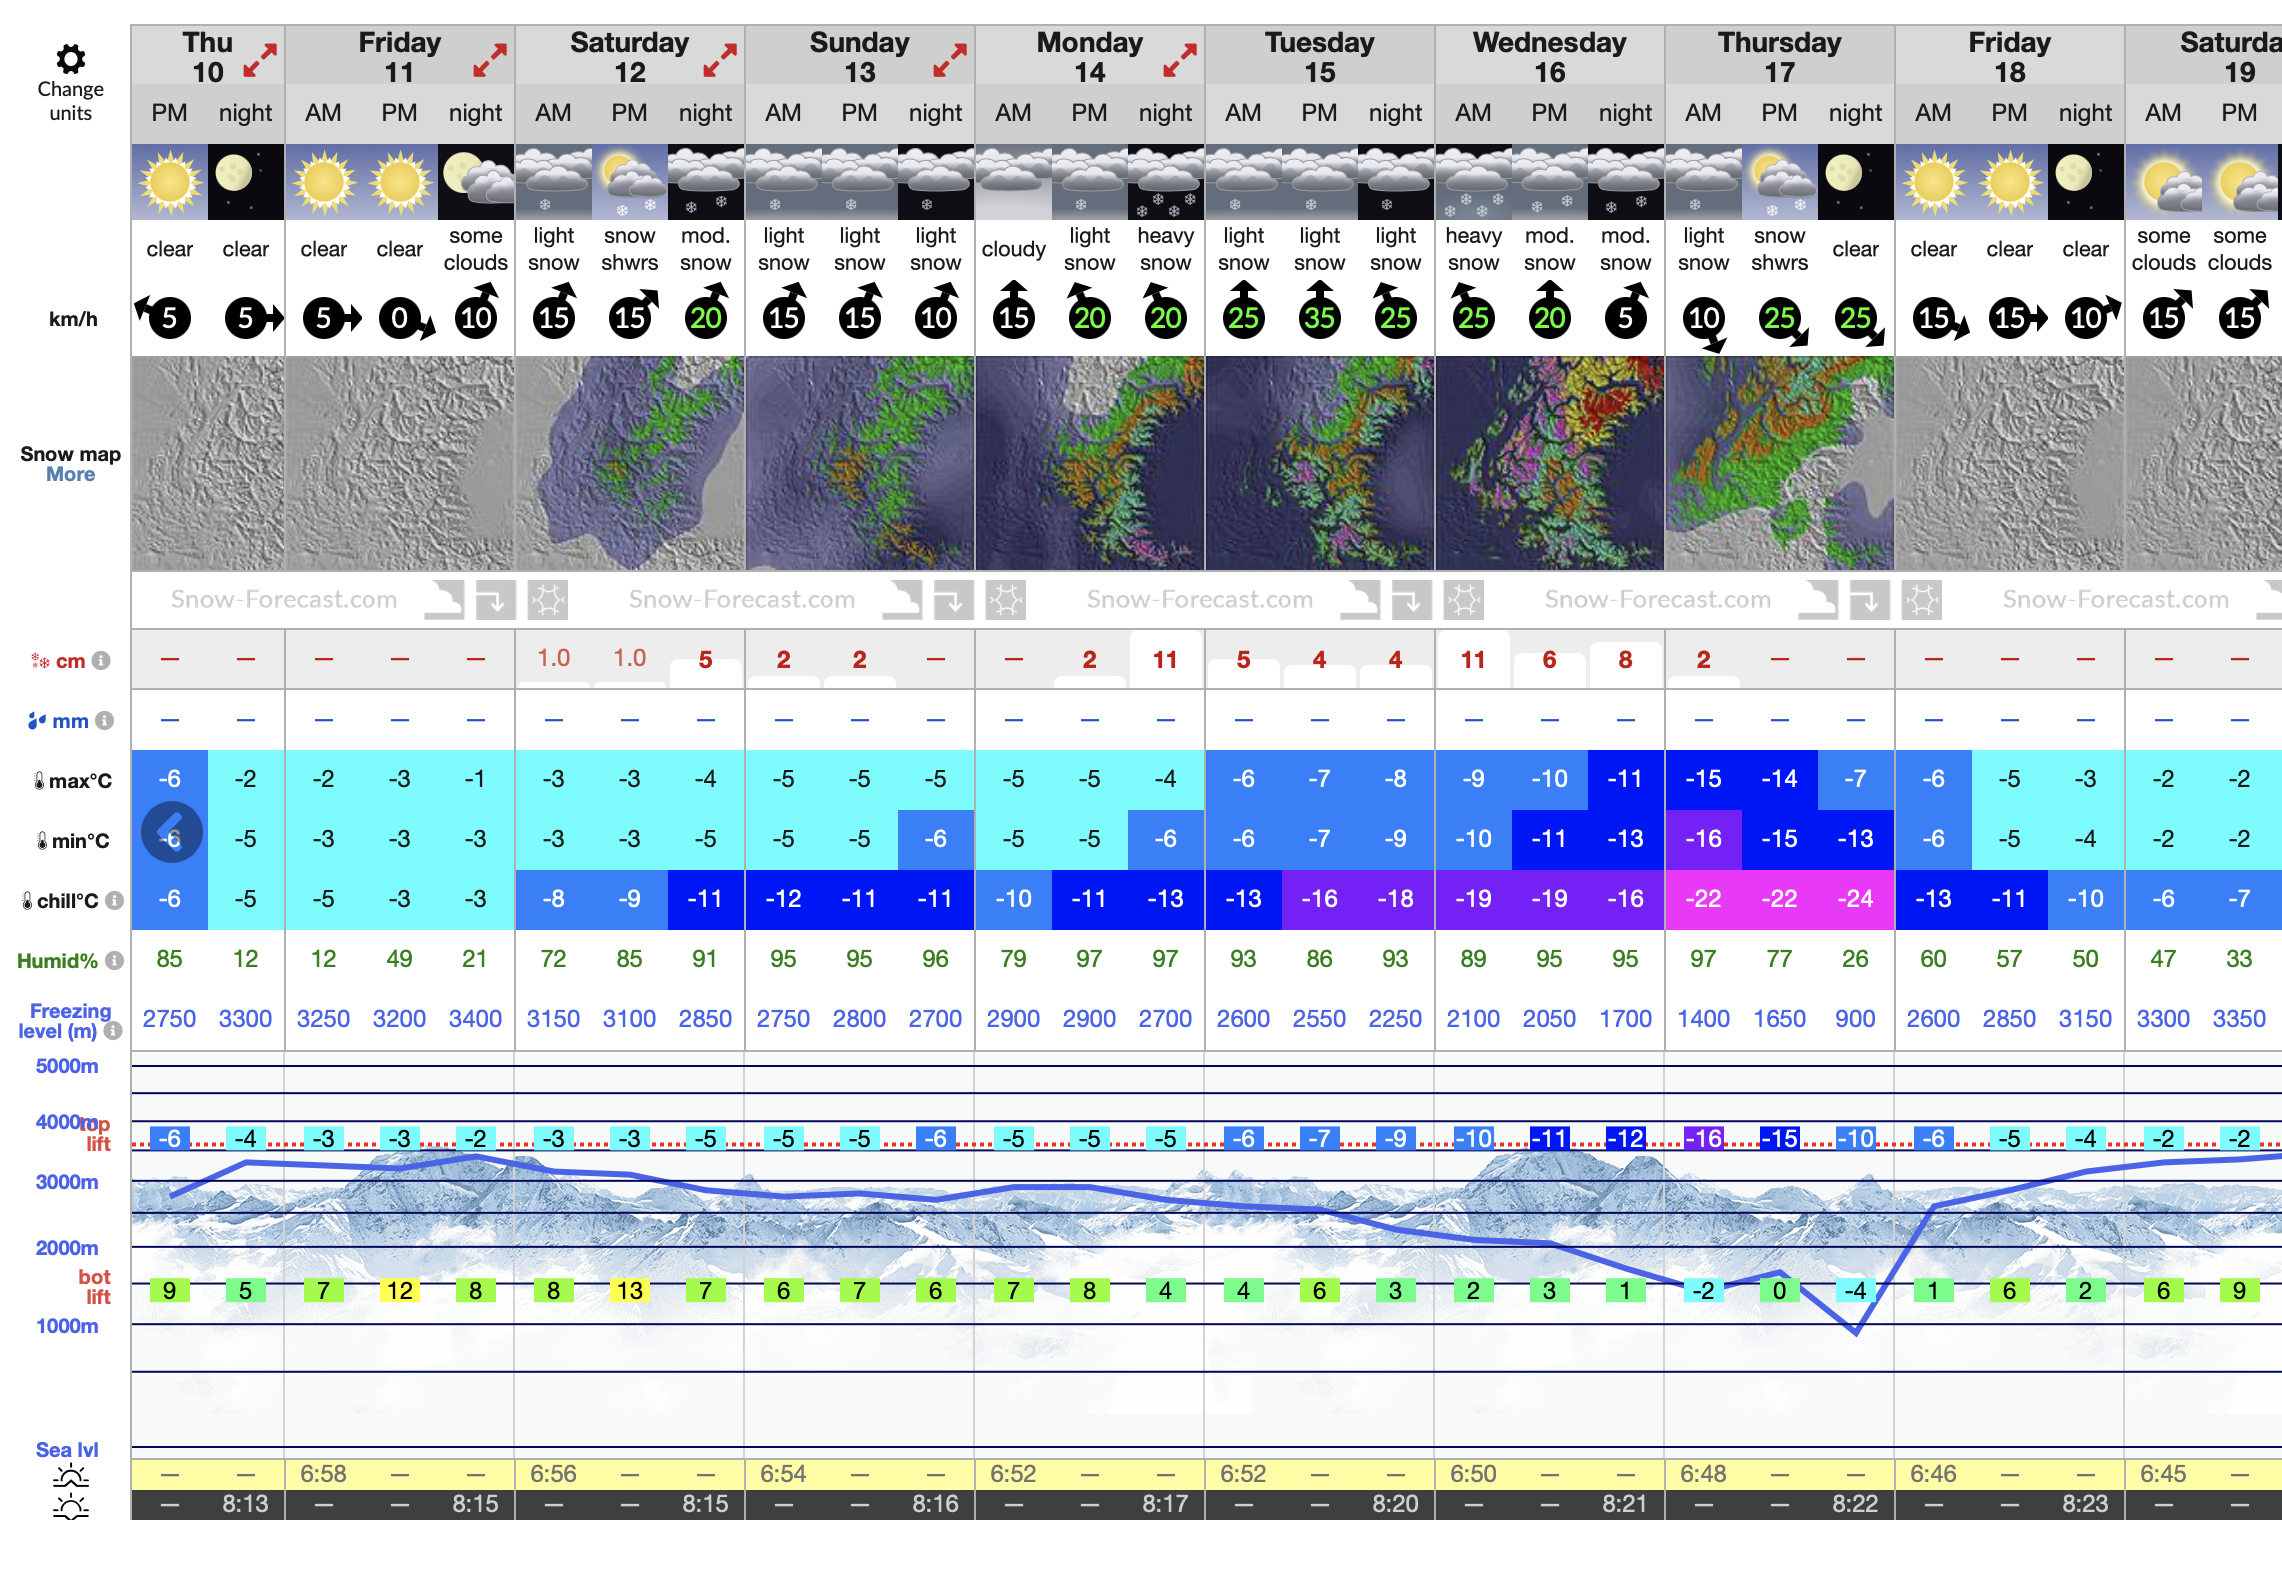Viewport: 2282px width, 1588px height.
Task: Click the chill °C info icon
Action: coord(115,901)
